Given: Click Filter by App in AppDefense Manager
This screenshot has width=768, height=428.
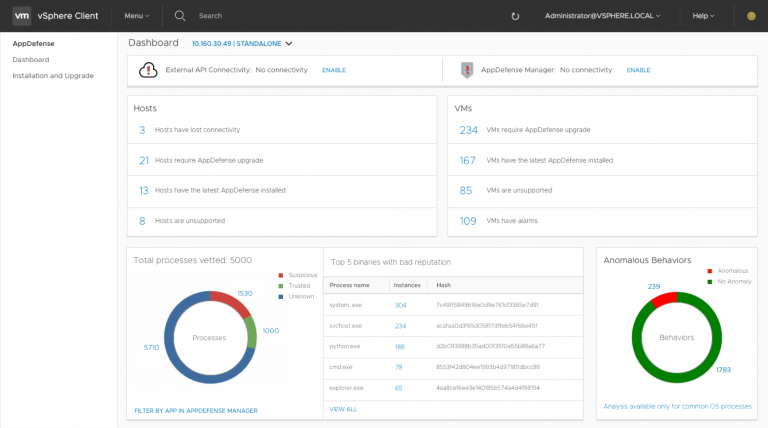Looking at the screenshot, I should point(196,411).
